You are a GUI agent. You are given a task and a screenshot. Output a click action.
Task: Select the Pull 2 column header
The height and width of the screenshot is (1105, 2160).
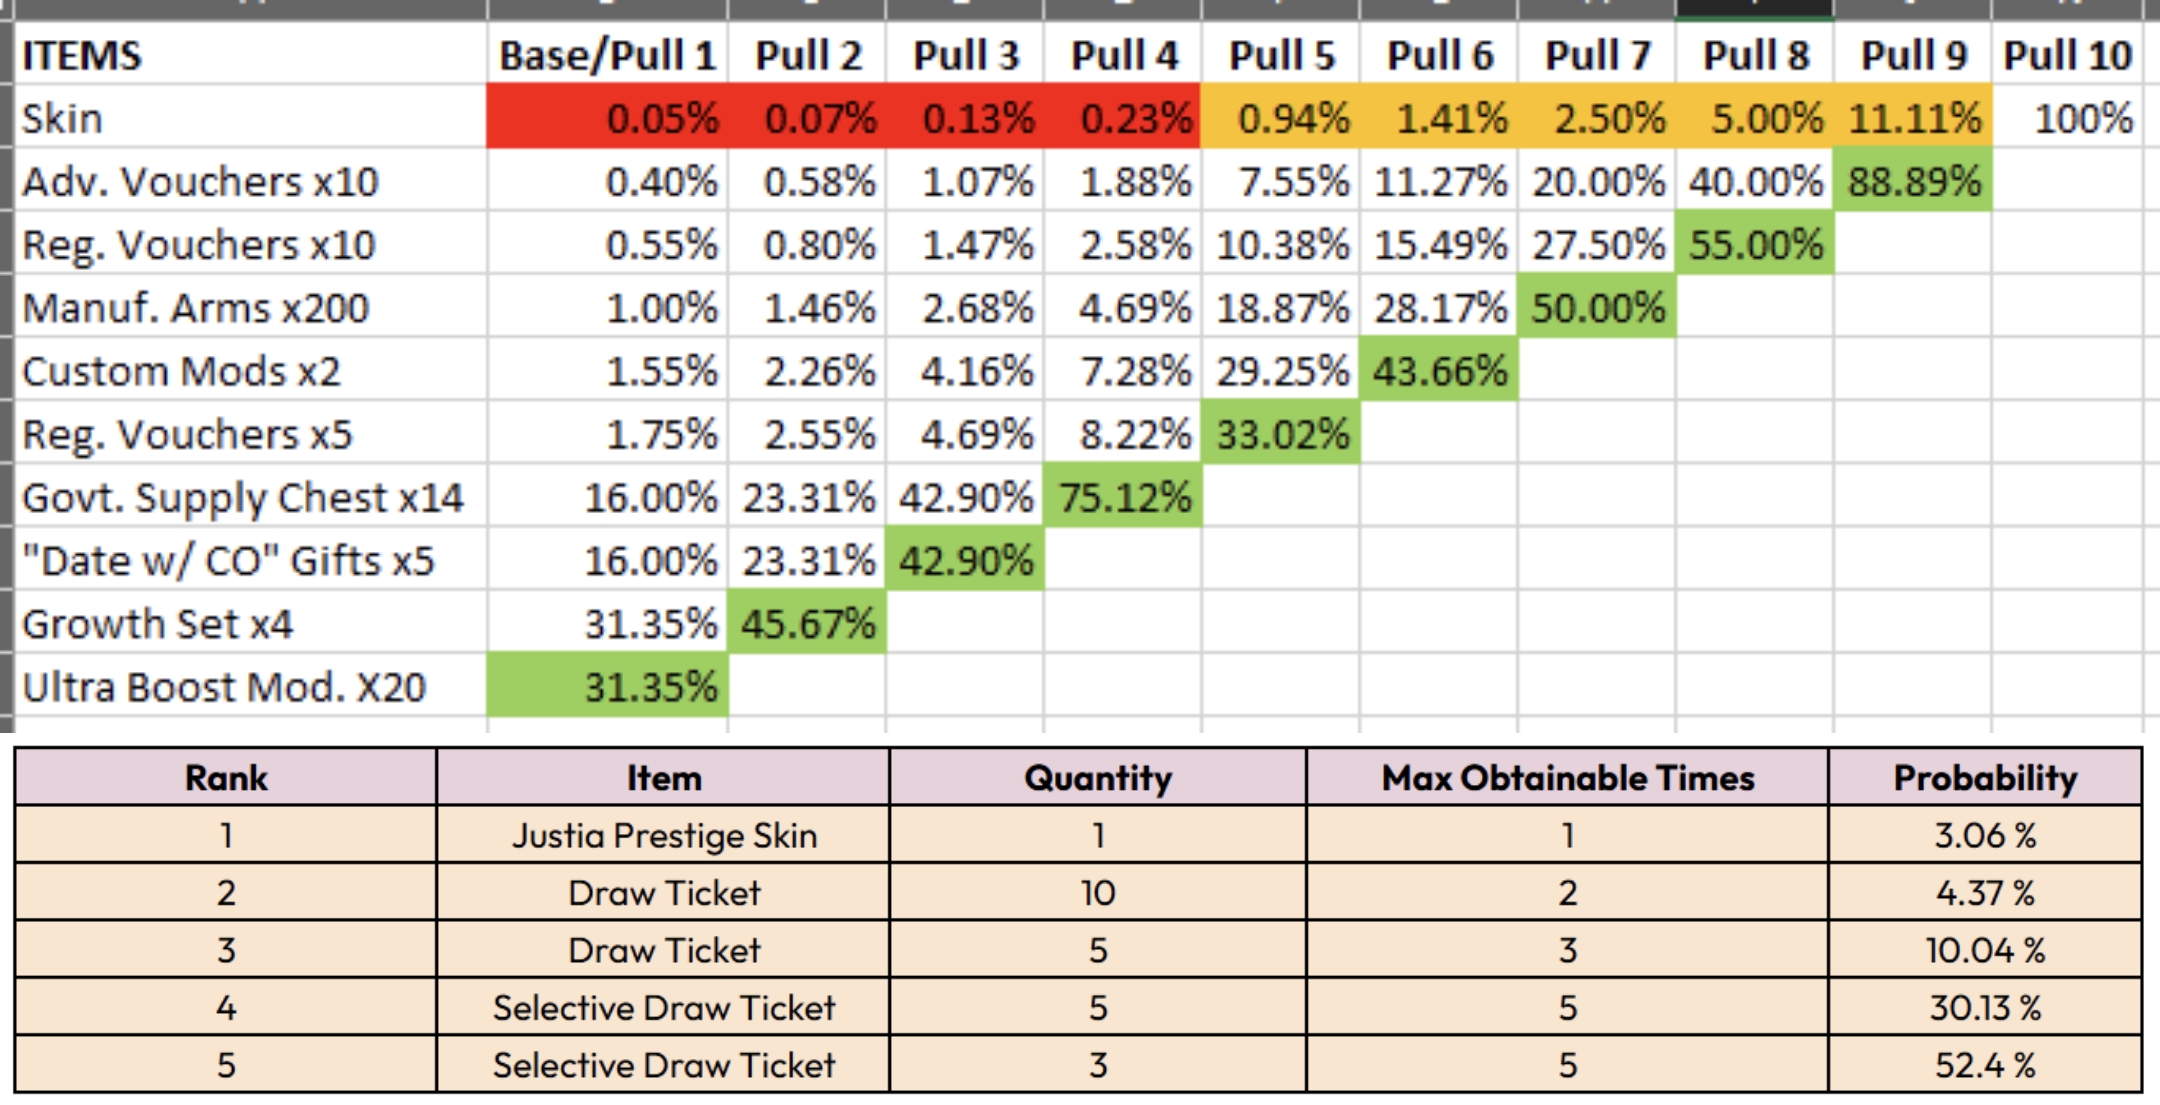(807, 54)
